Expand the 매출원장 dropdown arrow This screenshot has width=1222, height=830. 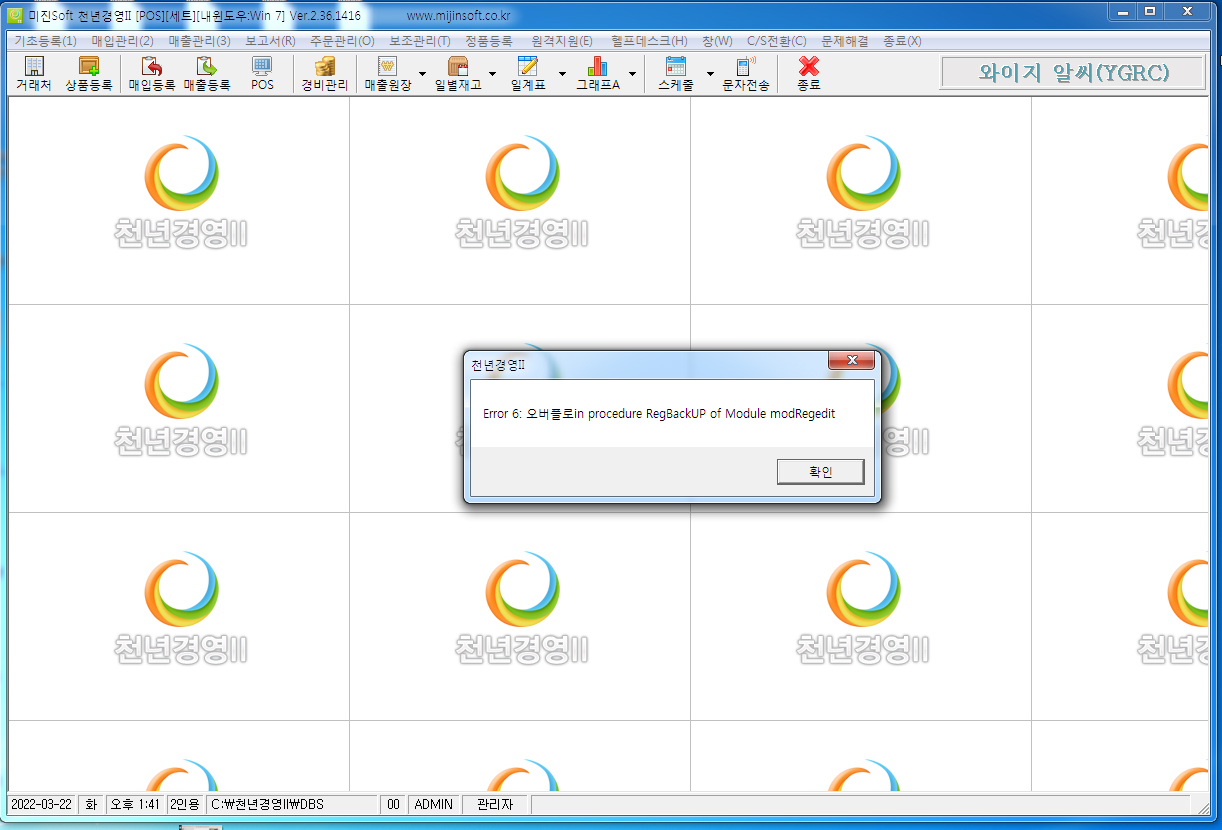422,74
